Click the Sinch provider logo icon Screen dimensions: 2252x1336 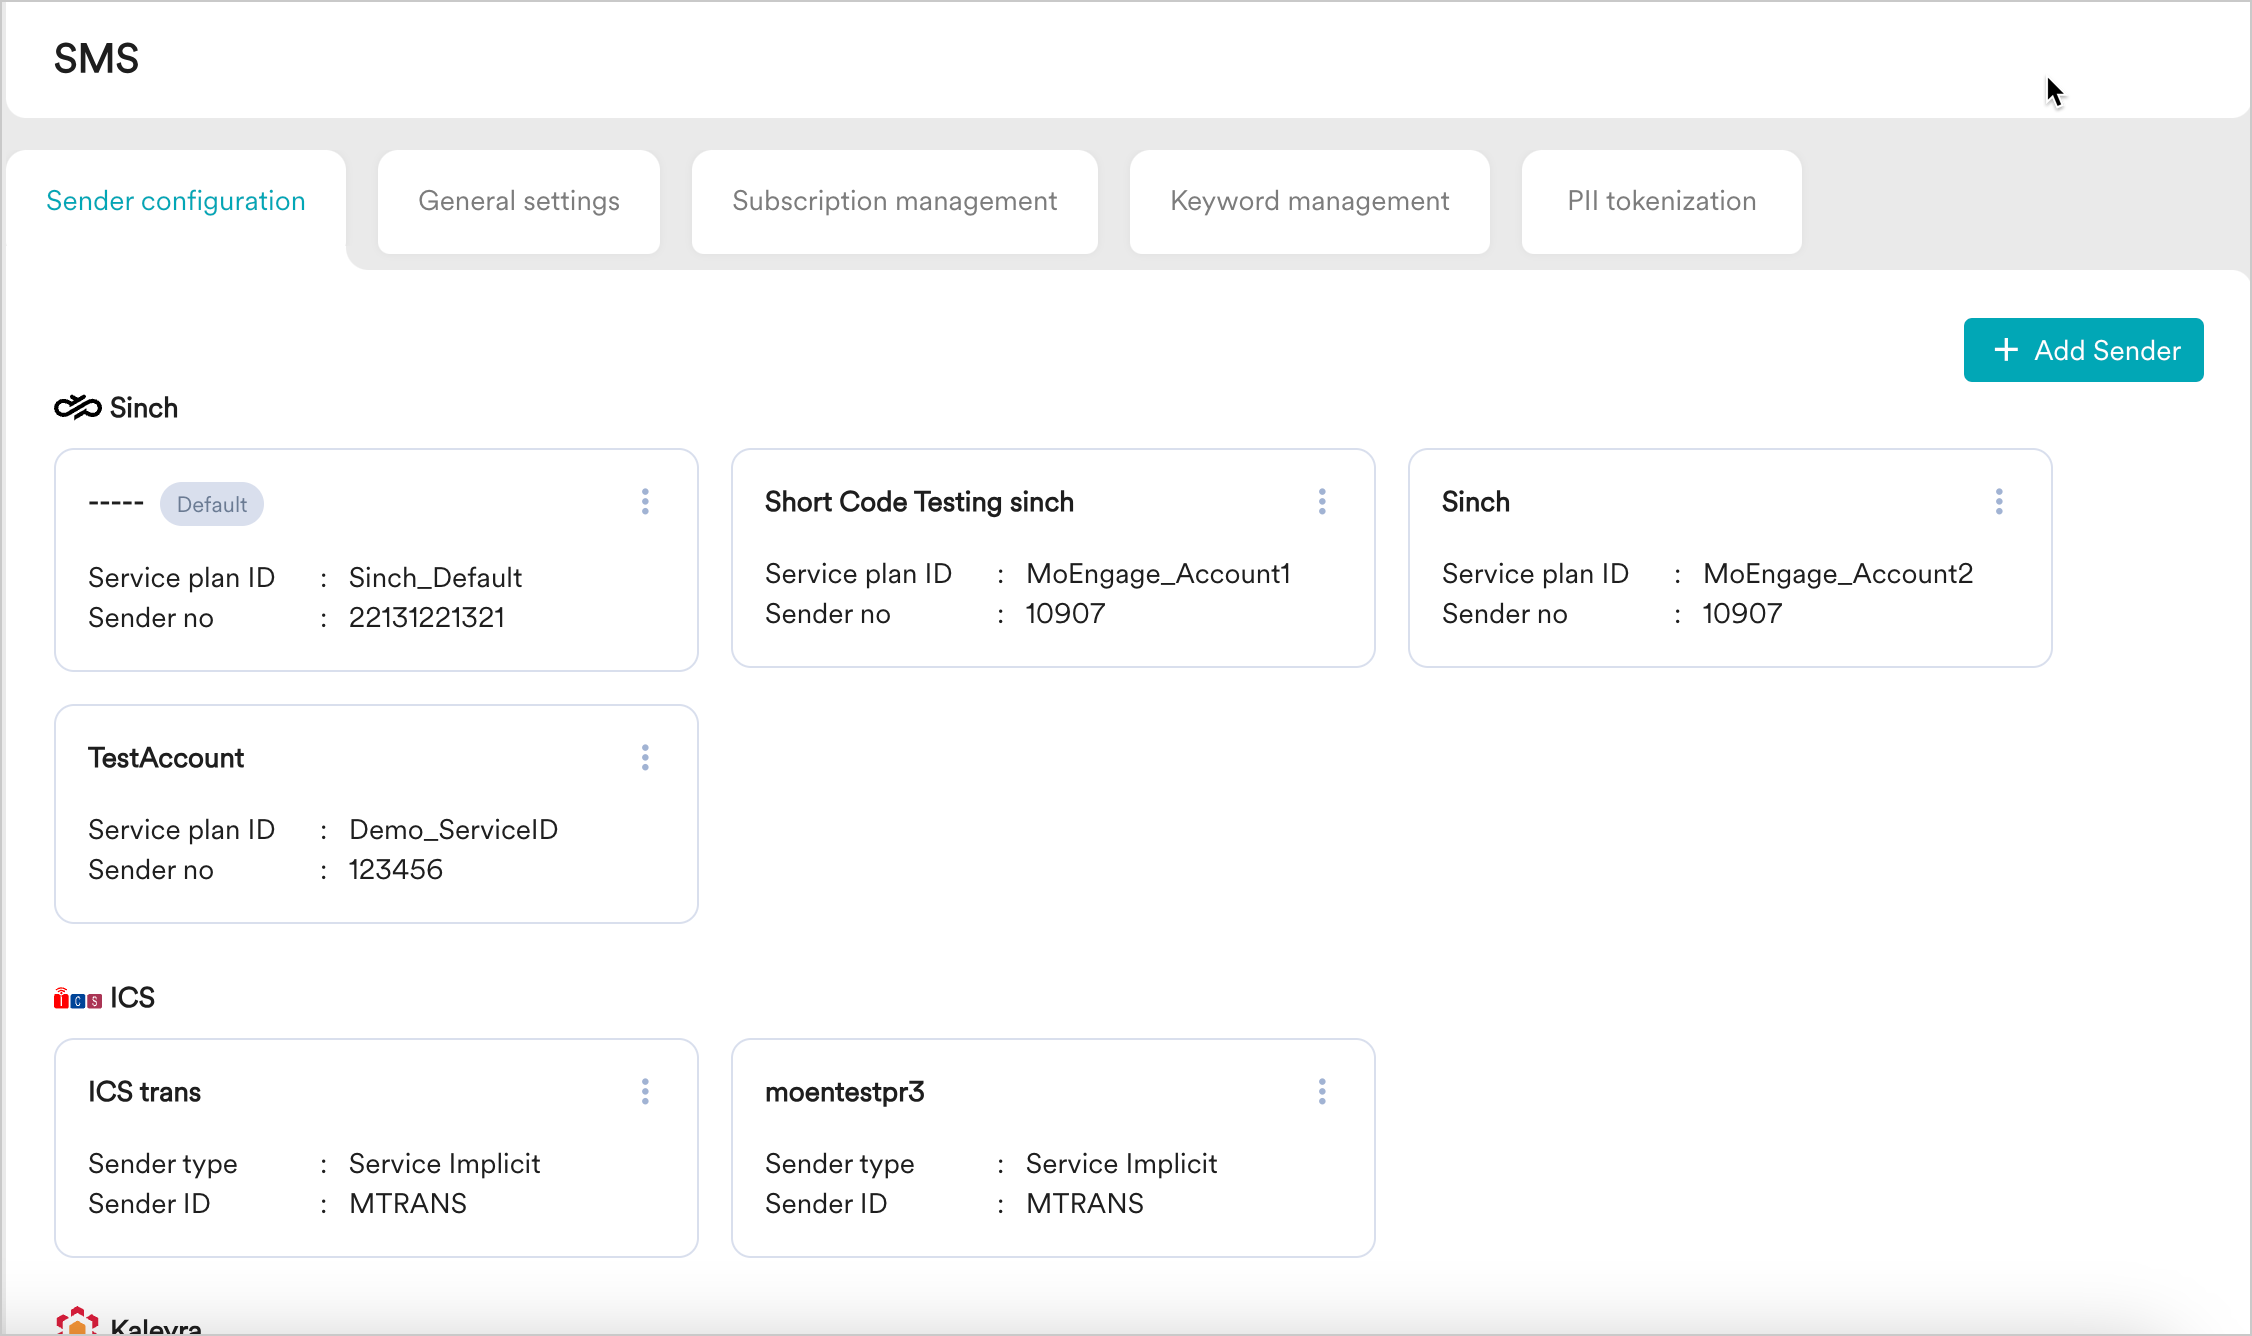[x=78, y=407]
